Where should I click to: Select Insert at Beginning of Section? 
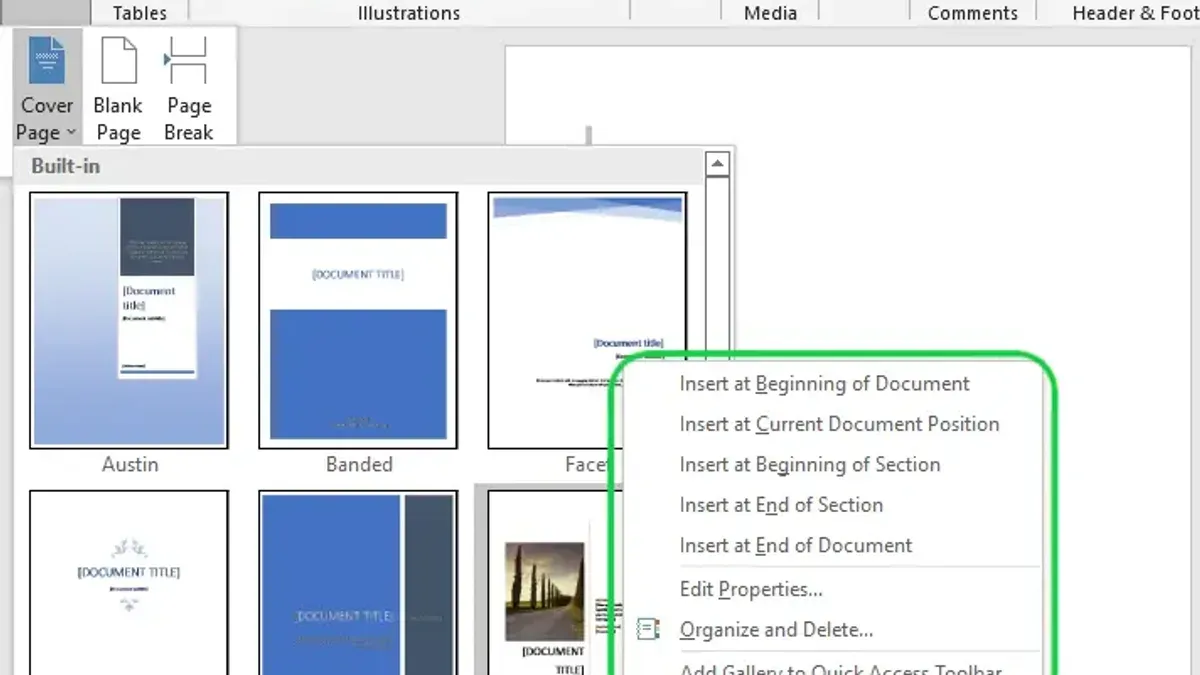810,465
